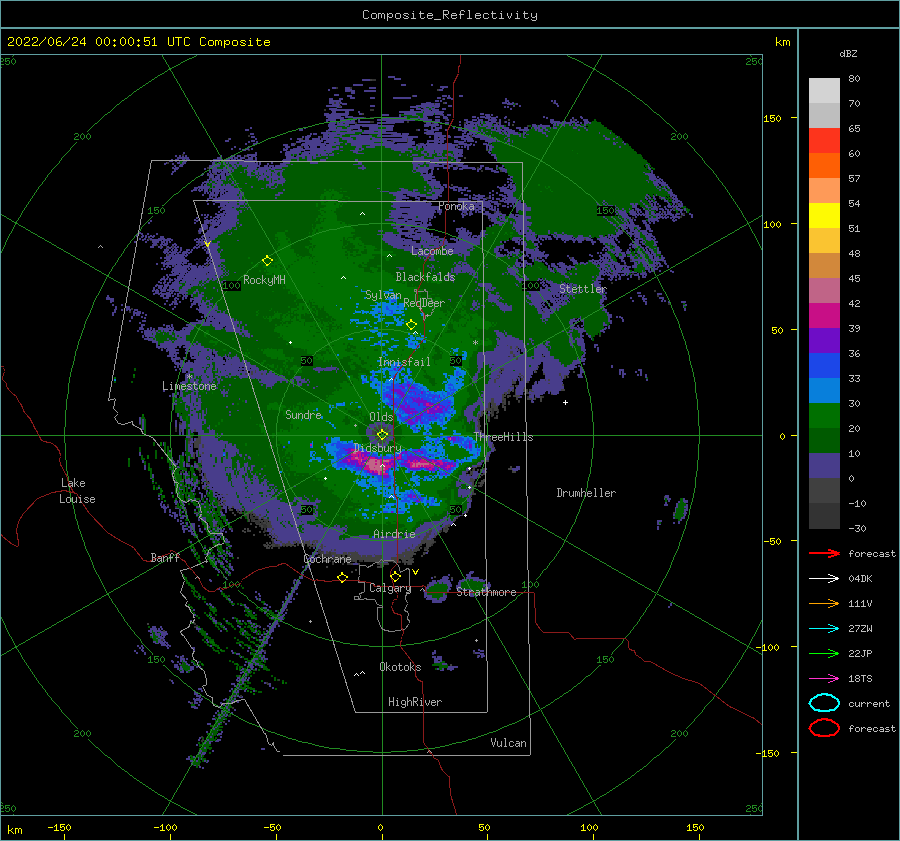Screen dimensions: 900x841
Task: Click the white plus marker east of ThreeHills
Action: click(x=565, y=402)
